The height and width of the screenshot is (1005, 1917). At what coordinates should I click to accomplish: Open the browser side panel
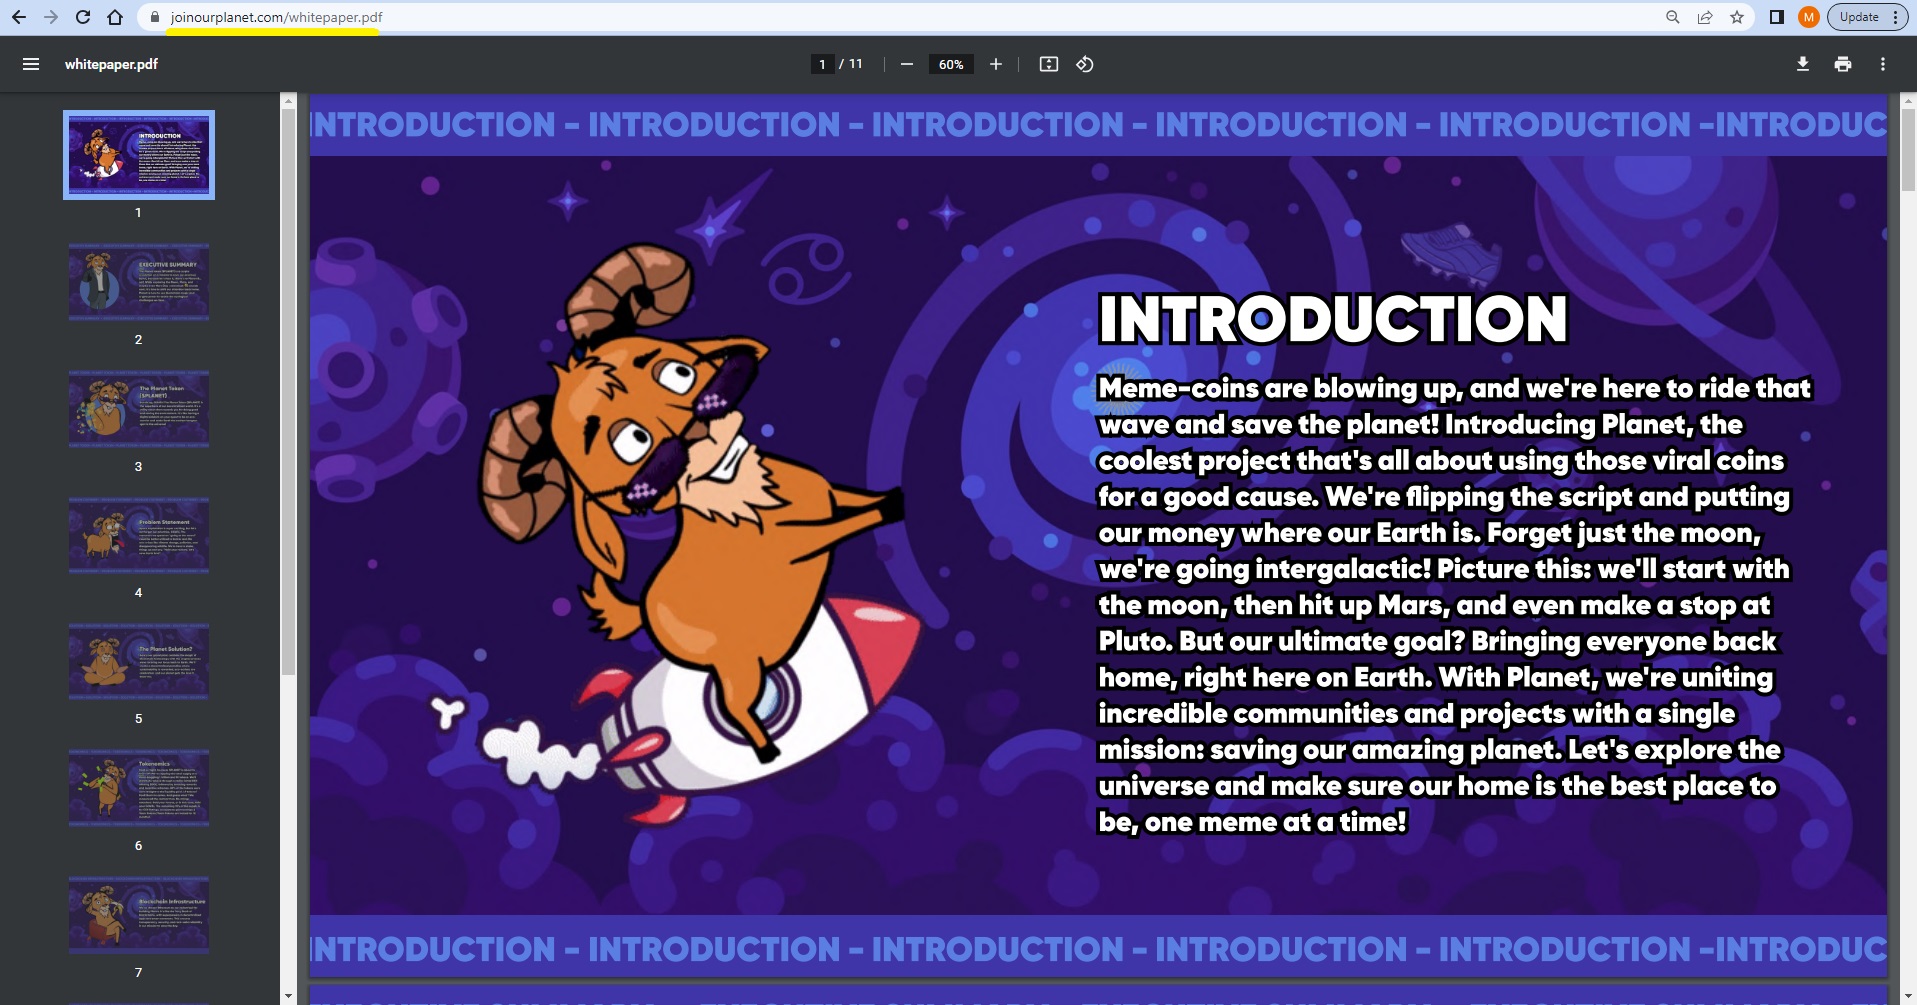(x=1777, y=17)
